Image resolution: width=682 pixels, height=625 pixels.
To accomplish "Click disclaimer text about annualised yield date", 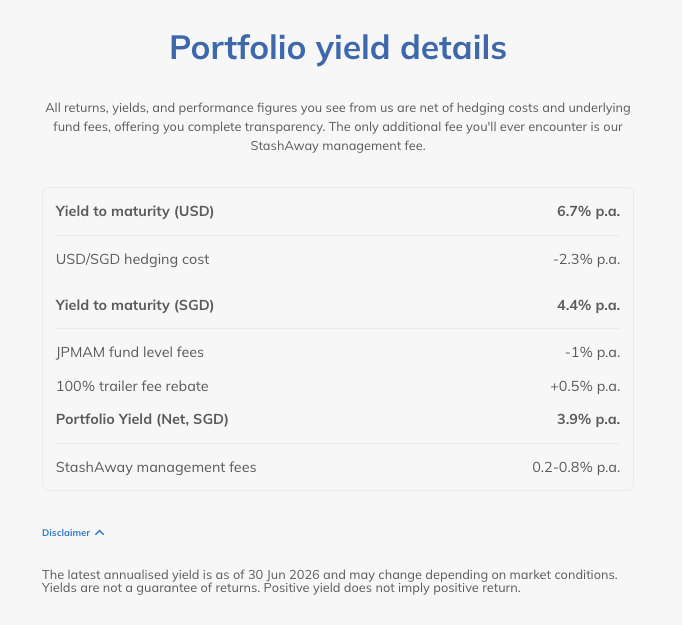I will (x=330, y=575).
